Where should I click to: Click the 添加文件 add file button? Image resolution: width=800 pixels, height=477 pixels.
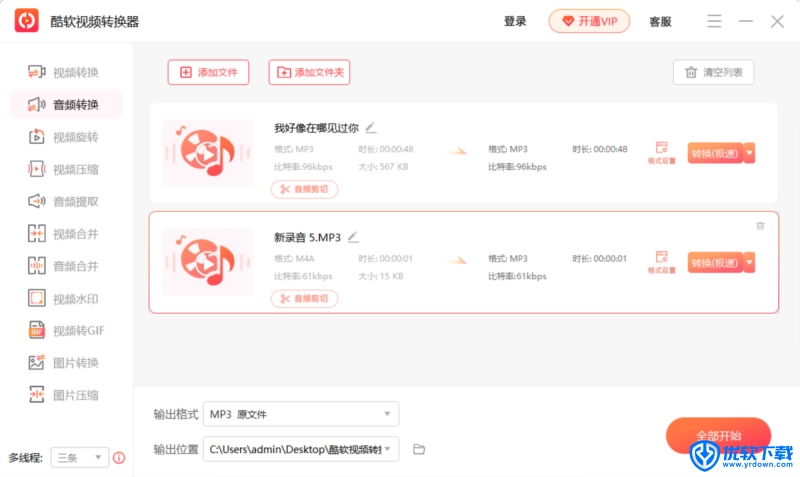[x=208, y=72]
